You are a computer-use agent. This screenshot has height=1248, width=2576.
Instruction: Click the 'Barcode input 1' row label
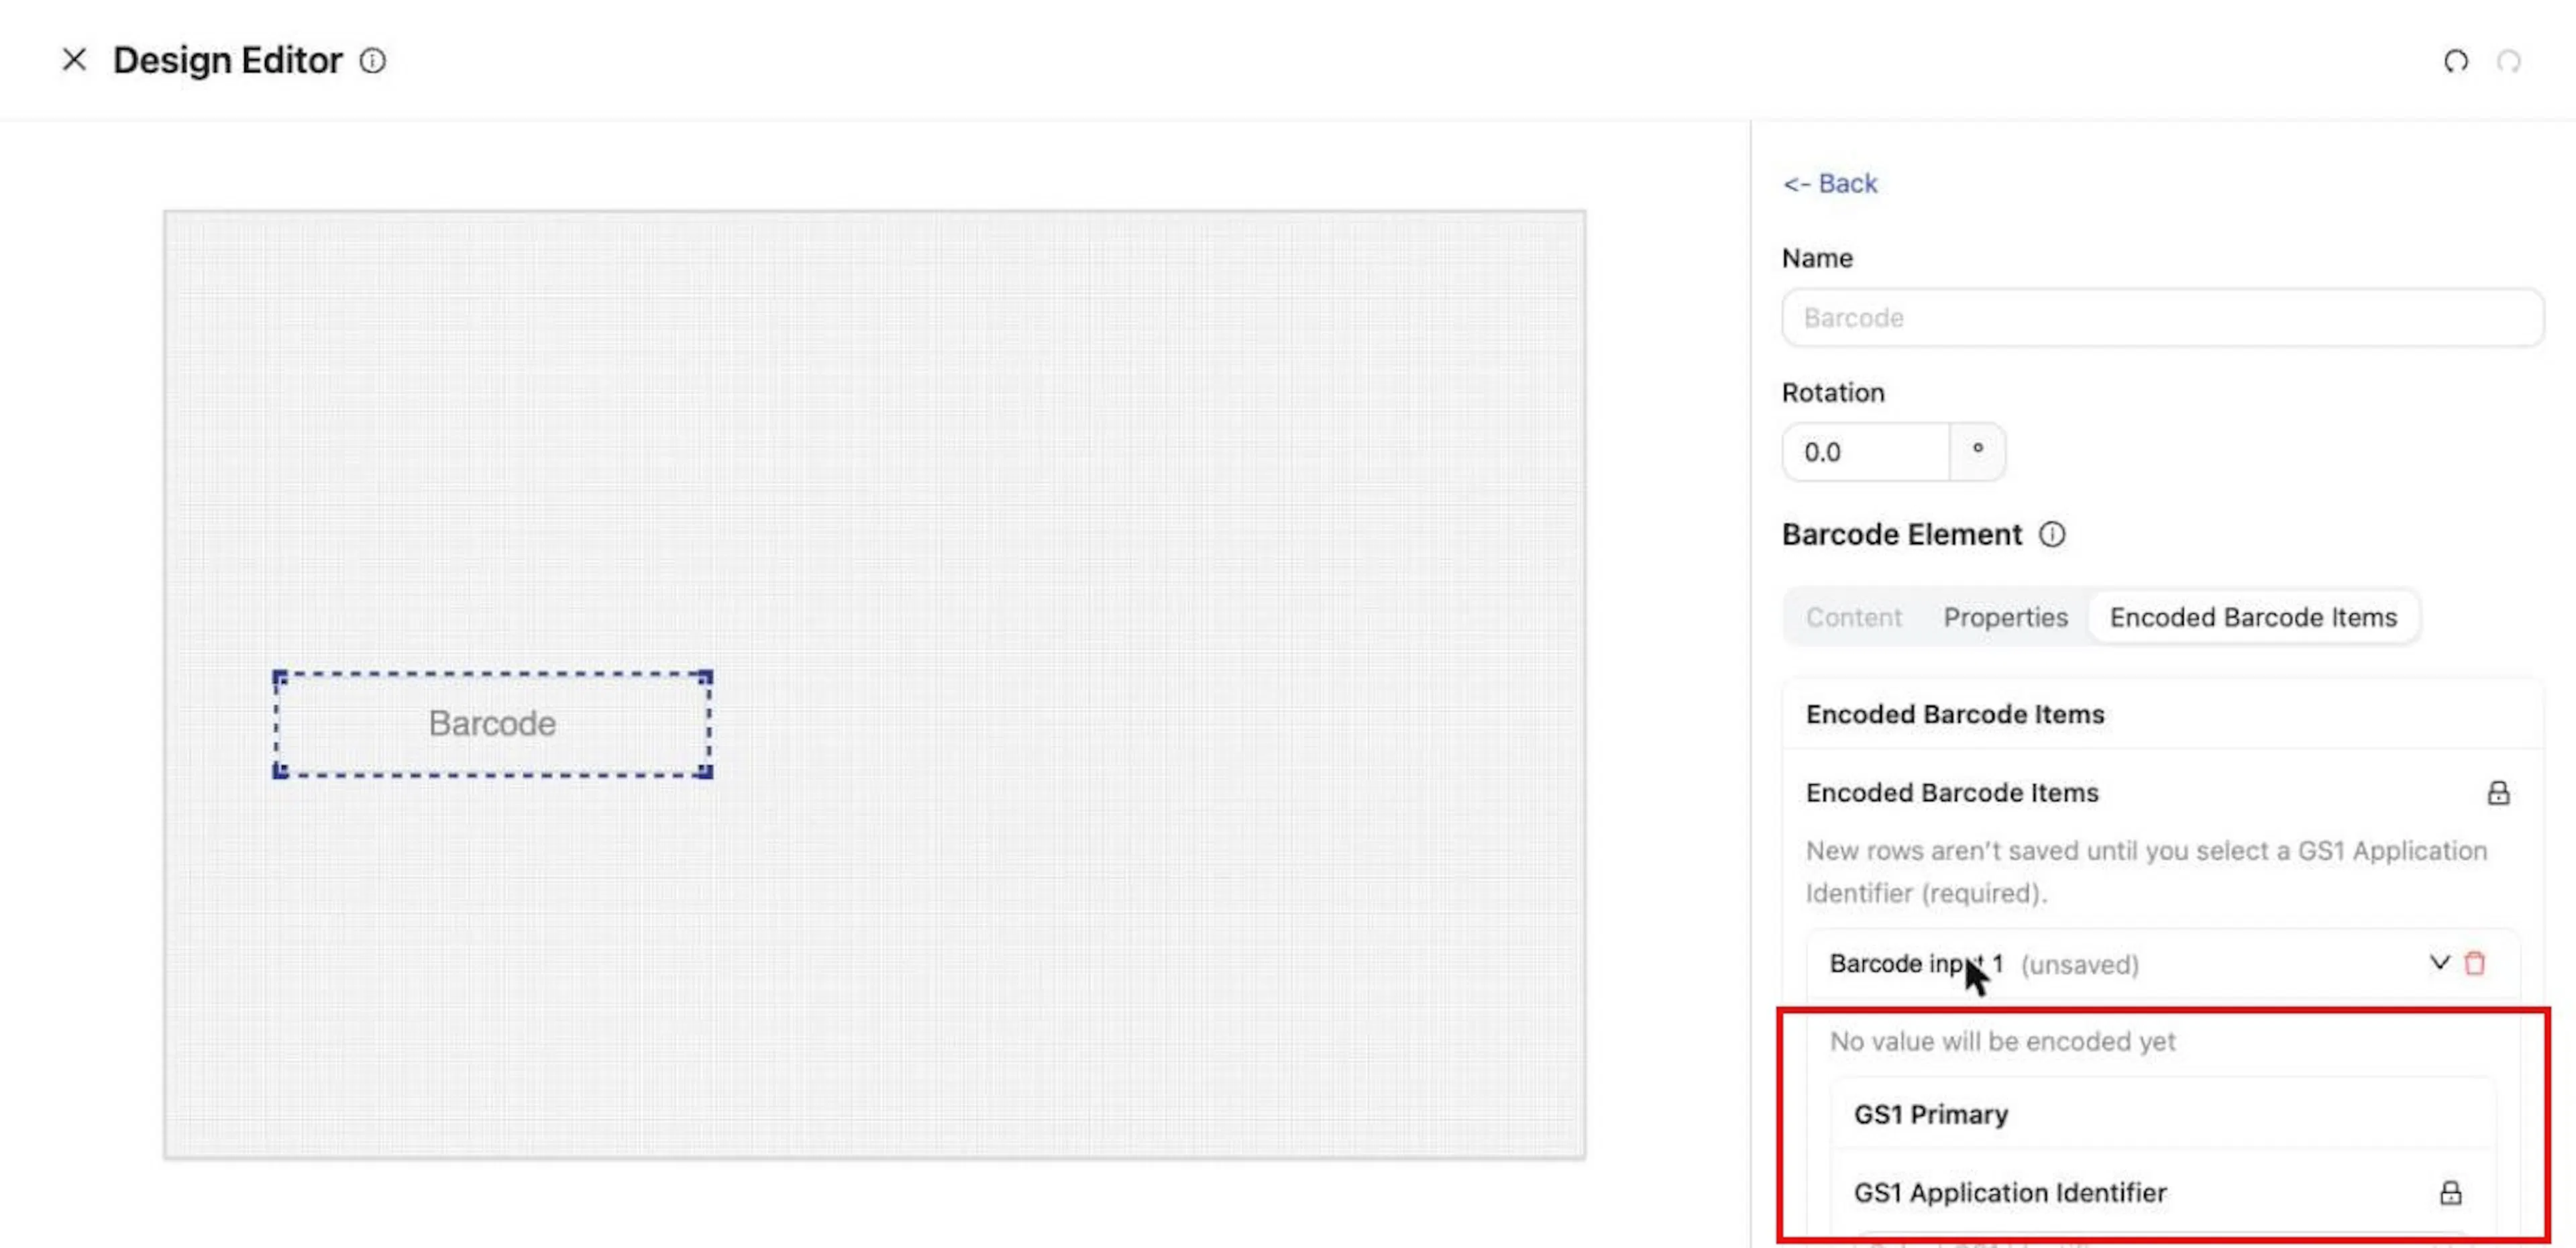point(1916,963)
